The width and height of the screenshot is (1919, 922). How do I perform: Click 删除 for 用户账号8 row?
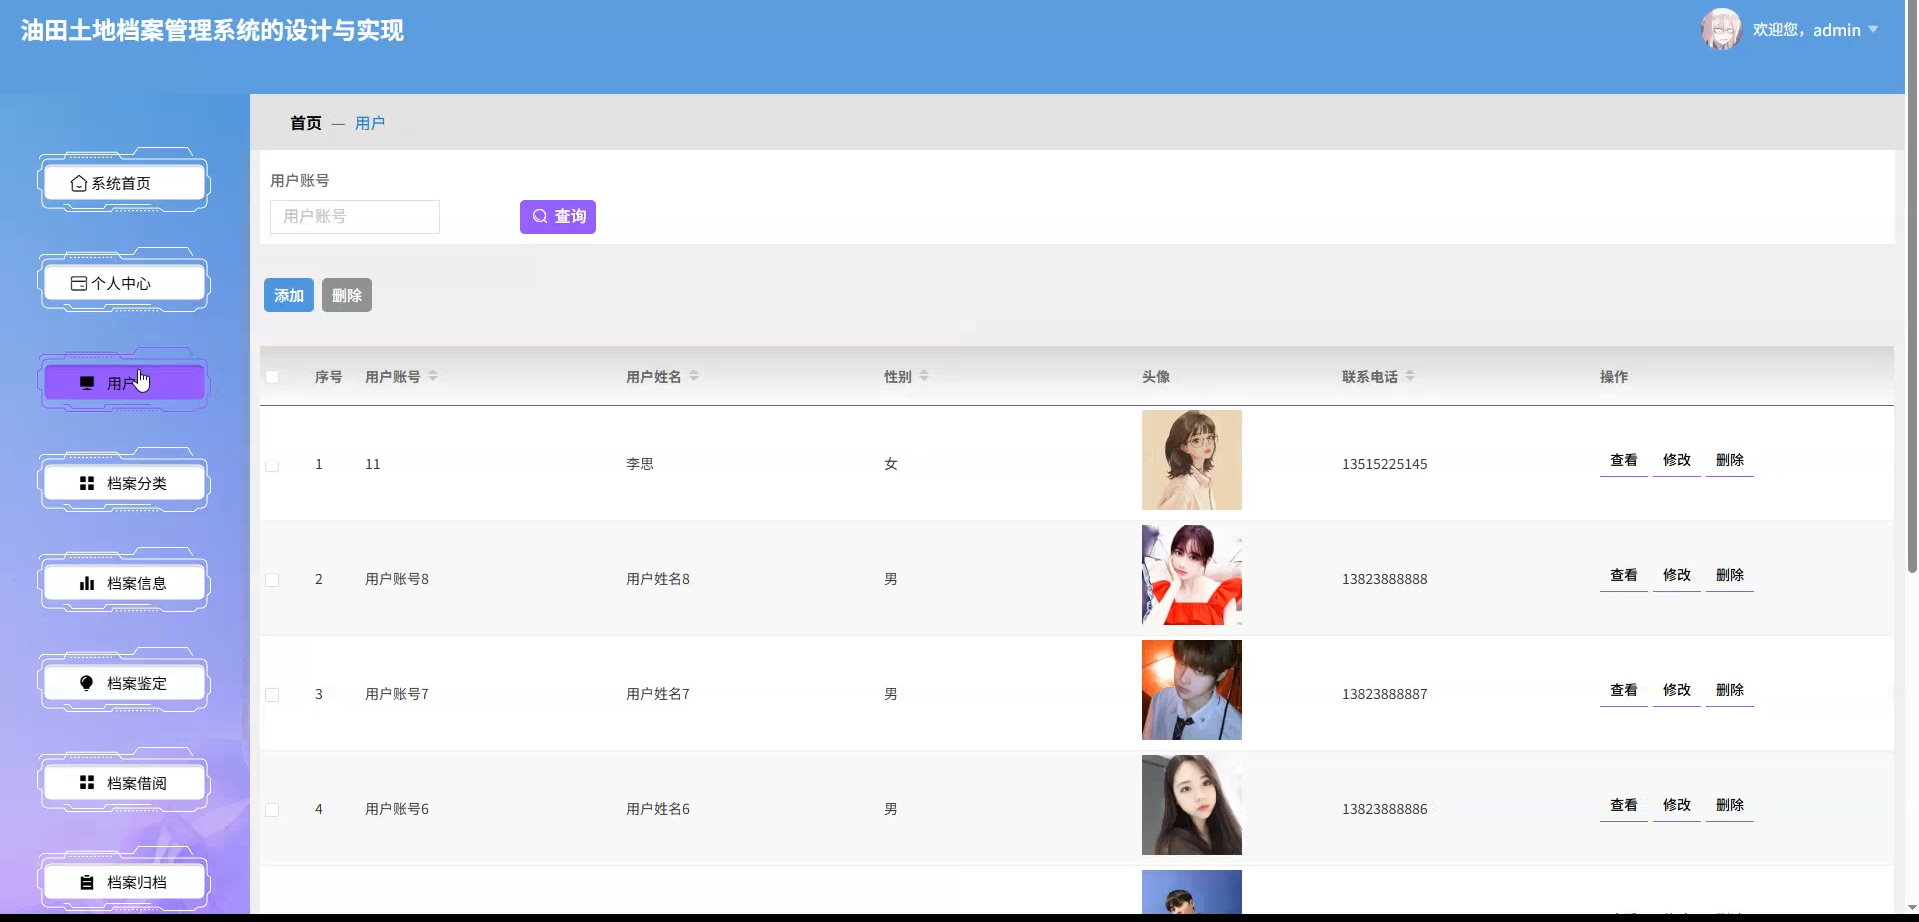point(1730,575)
